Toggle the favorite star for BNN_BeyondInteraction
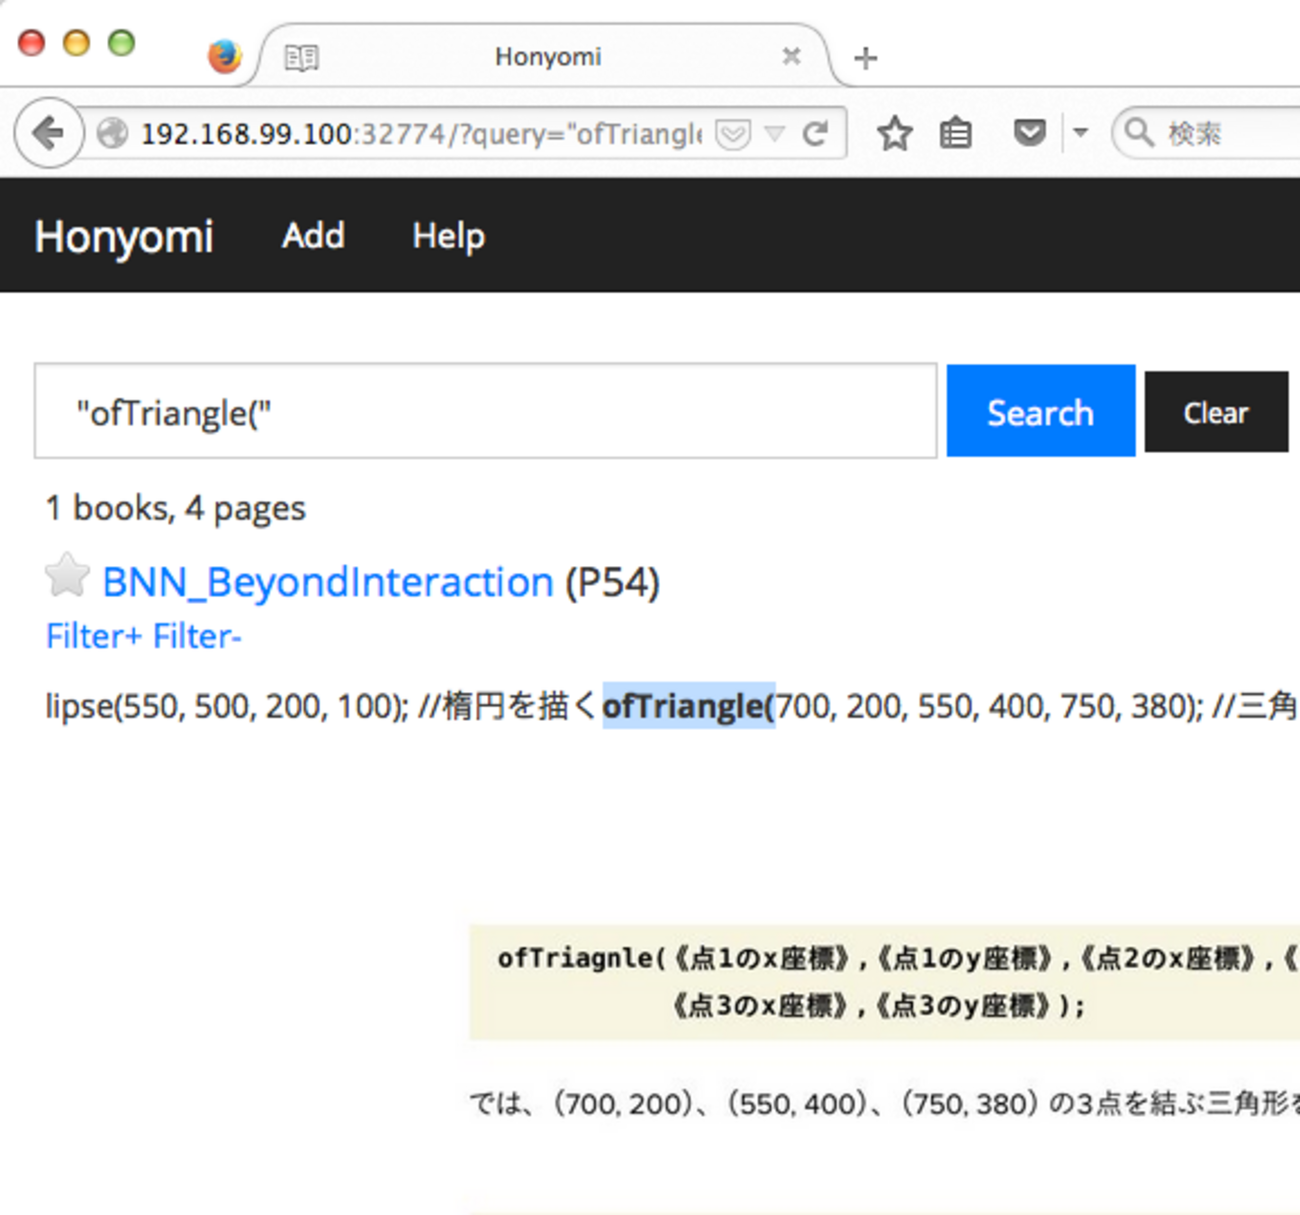The width and height of the screenshot is (1300, 1215). point(67,576)
